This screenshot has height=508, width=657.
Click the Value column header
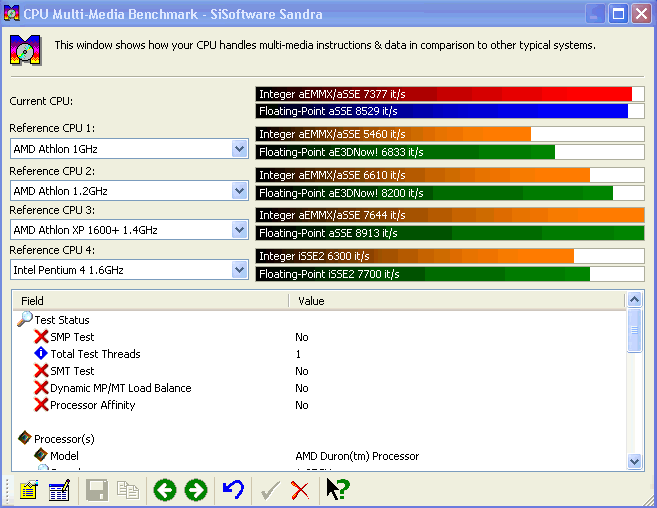[457, 301]
